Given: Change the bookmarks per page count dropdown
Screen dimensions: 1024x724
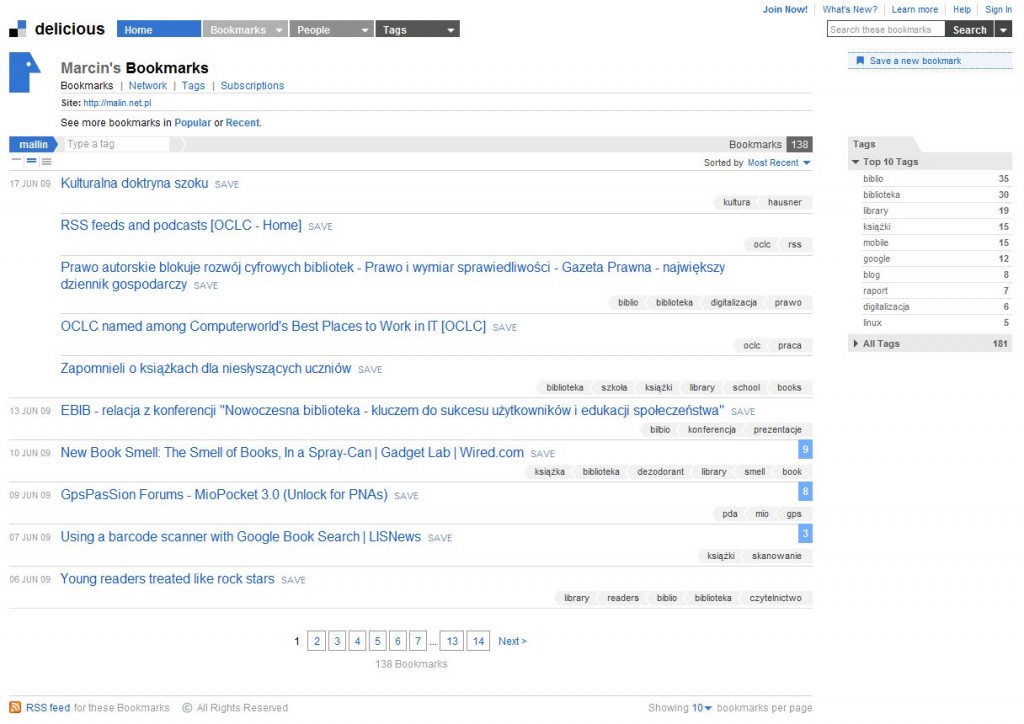Looking at the screenshot, I should point(702,708).
